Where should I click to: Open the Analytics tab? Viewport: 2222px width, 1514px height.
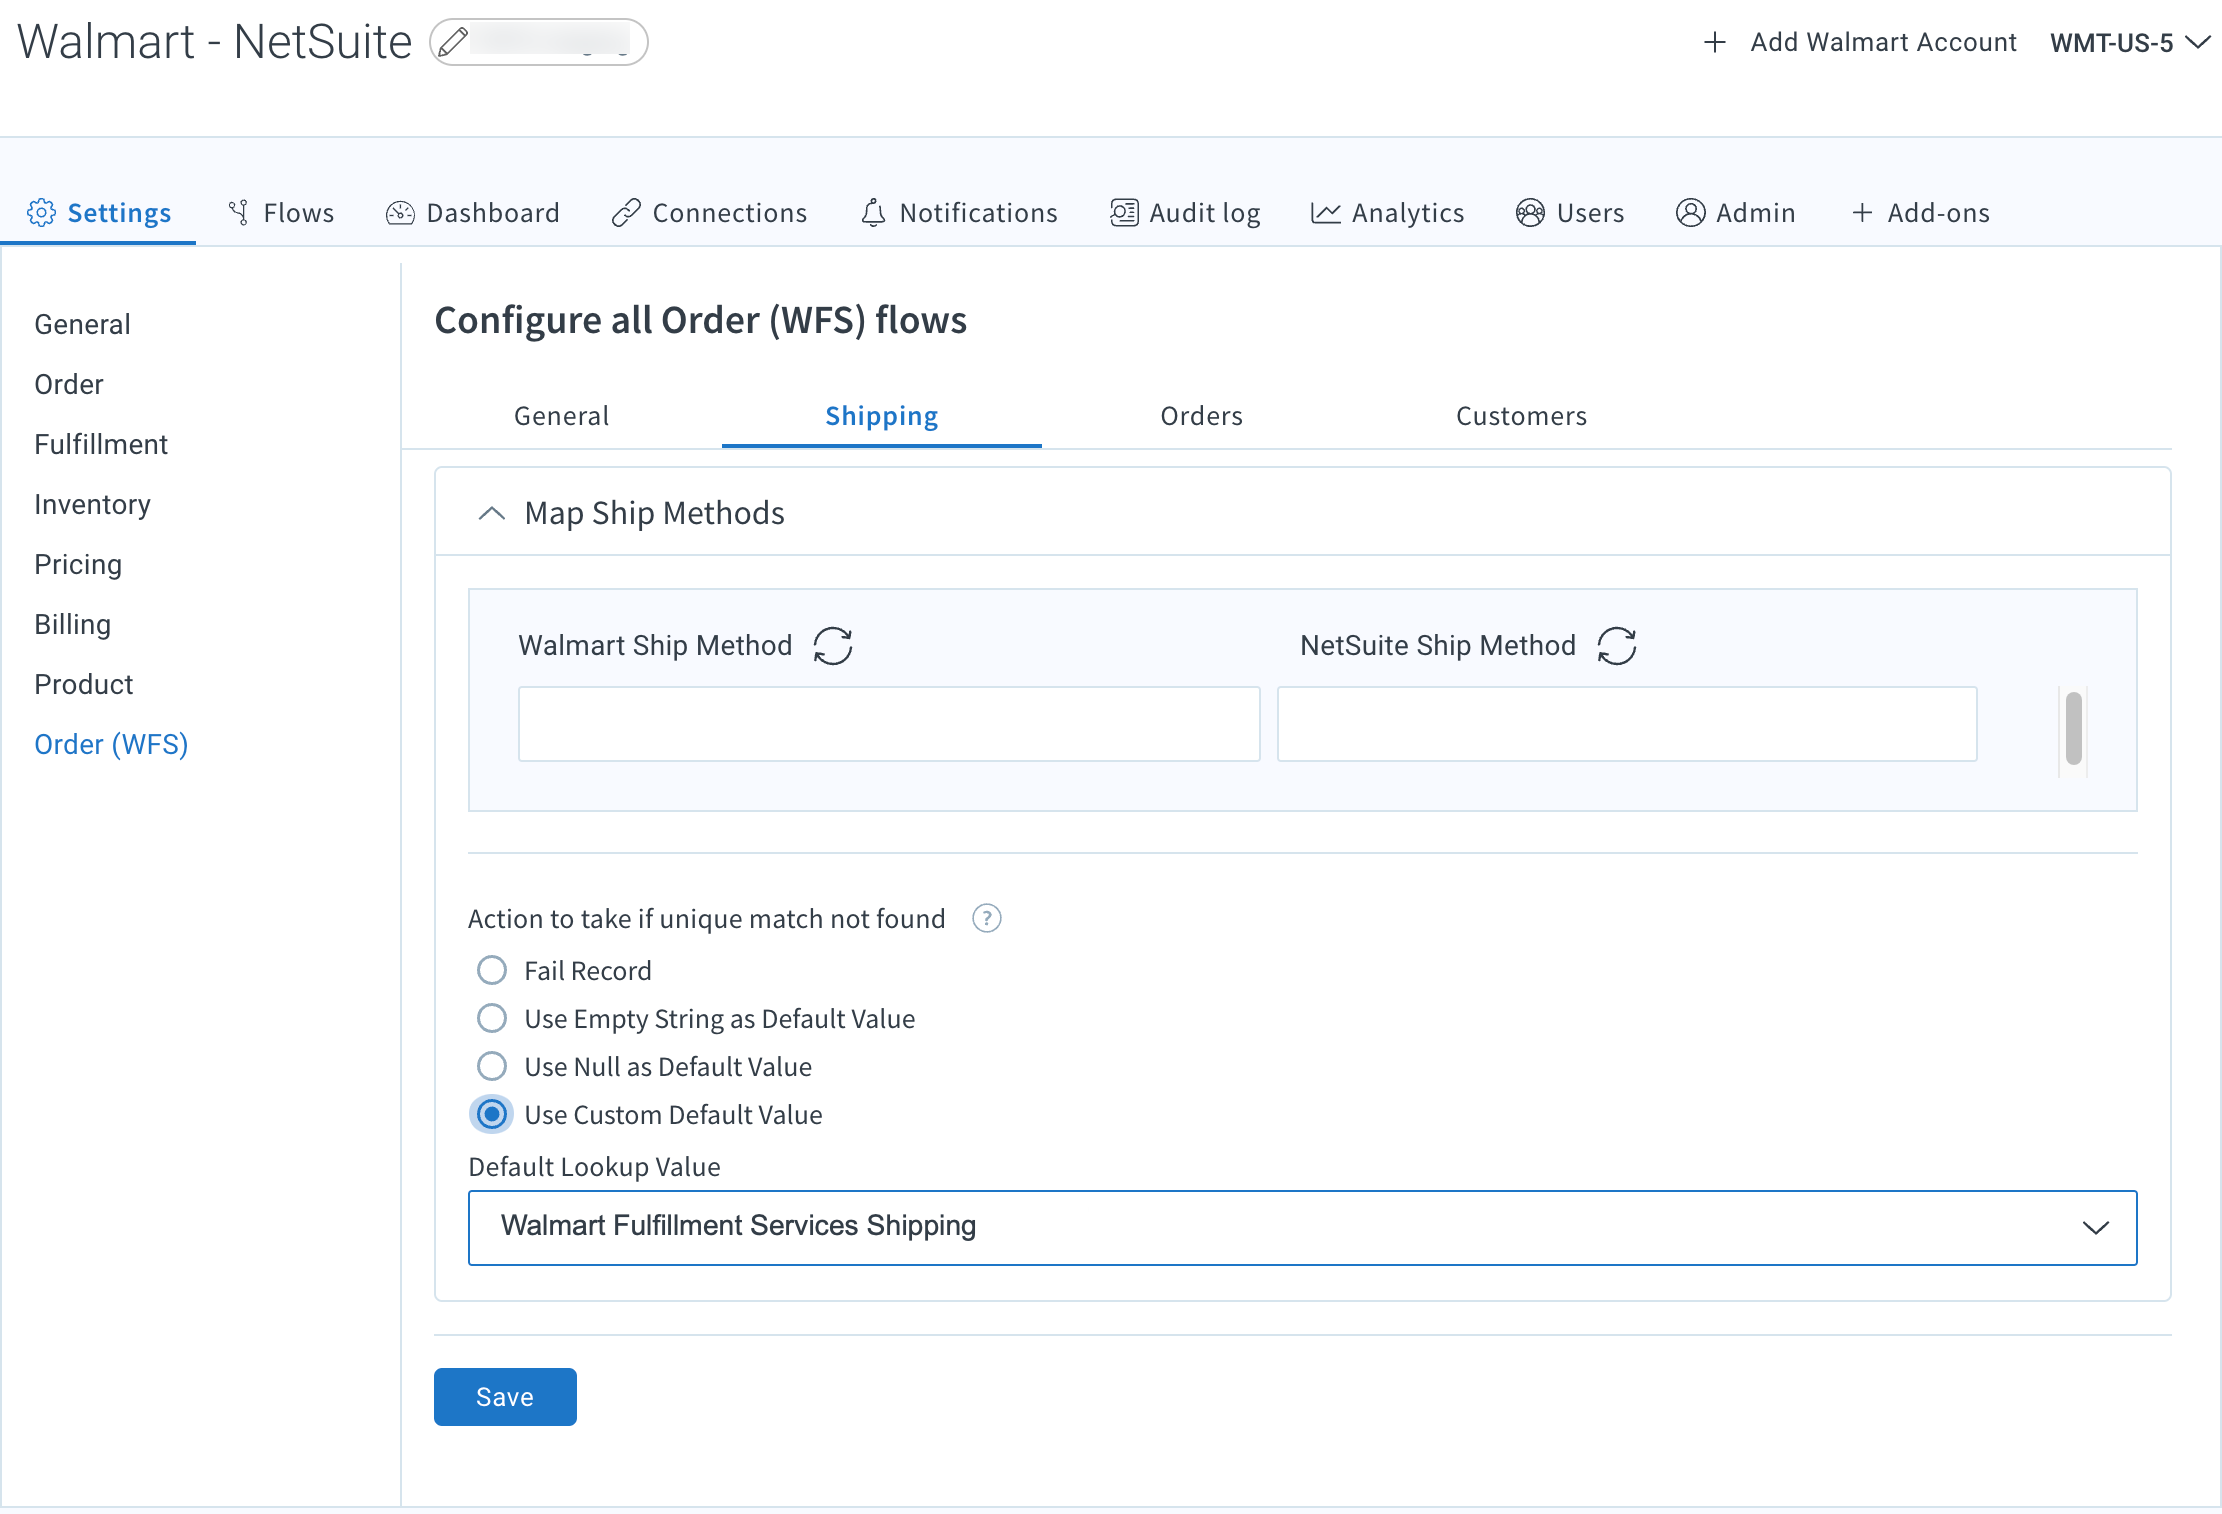pyautogui.click(x=1388, y=213)
